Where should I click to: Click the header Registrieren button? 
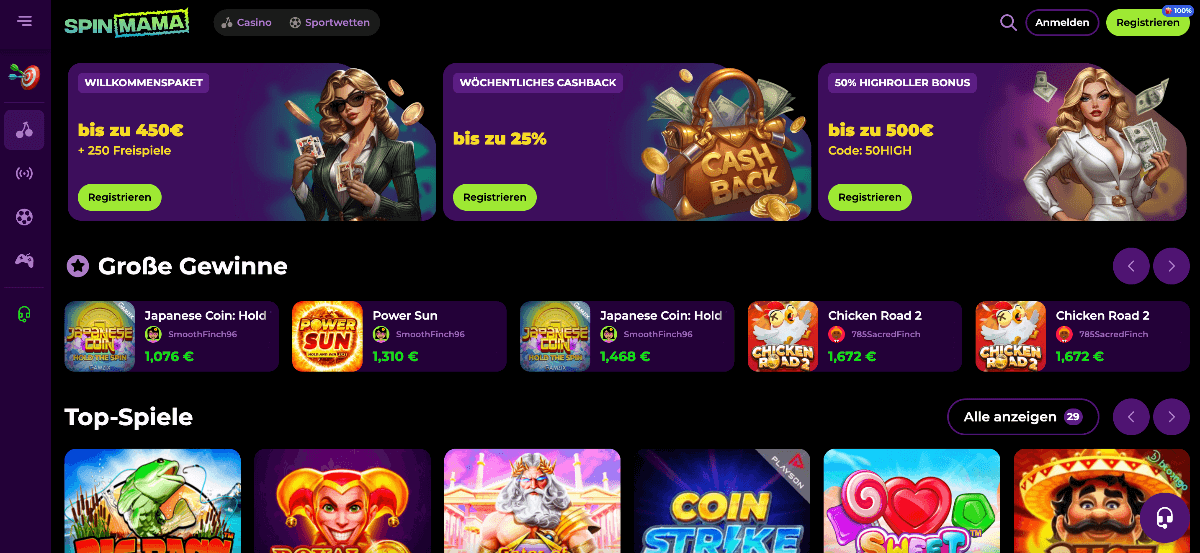point(1148,22)
